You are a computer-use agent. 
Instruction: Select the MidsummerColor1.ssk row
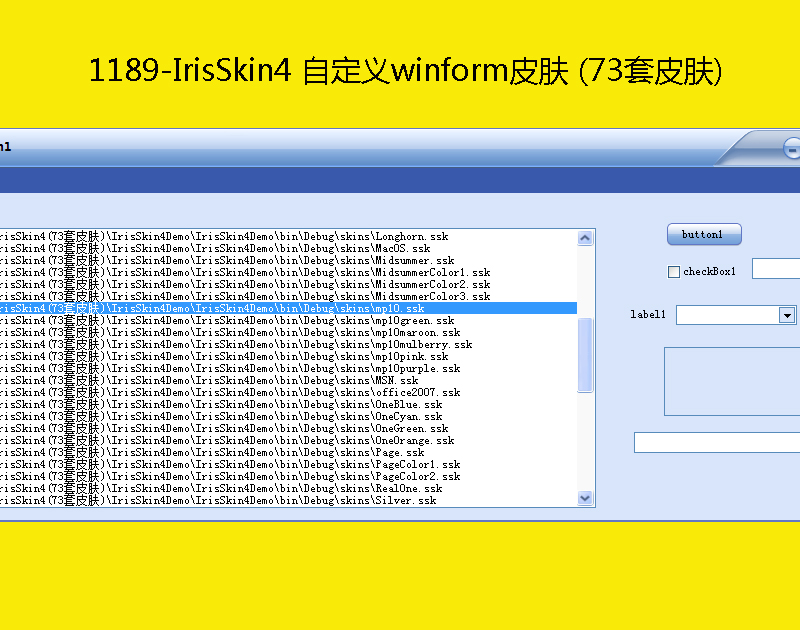click(x=288, y=272)
